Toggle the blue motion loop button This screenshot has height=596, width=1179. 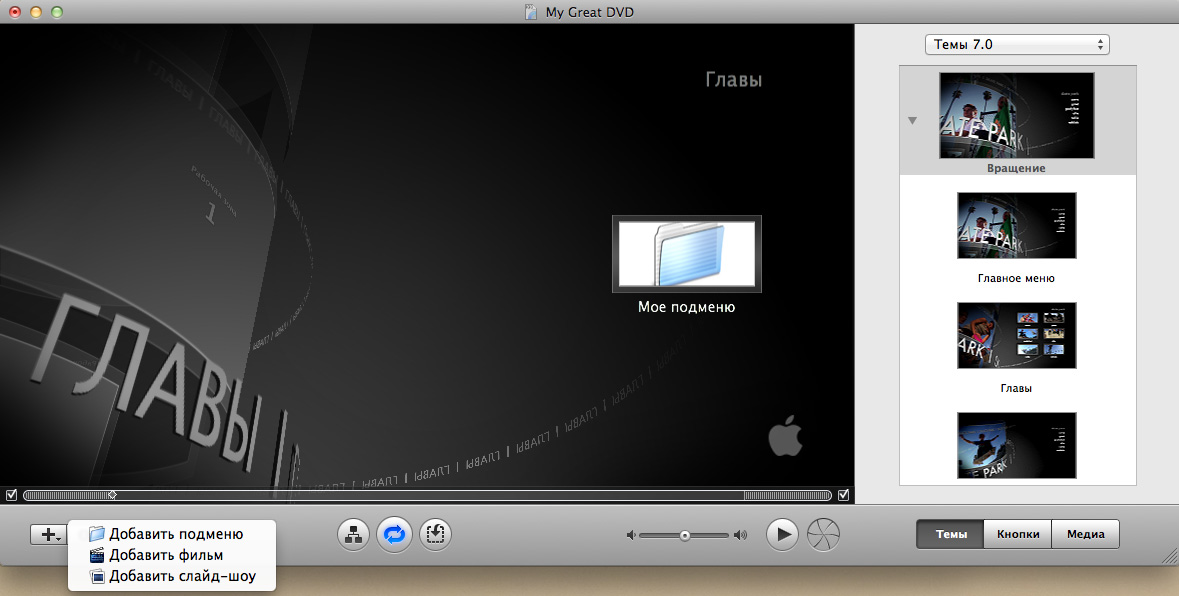(x=394, y=534)
